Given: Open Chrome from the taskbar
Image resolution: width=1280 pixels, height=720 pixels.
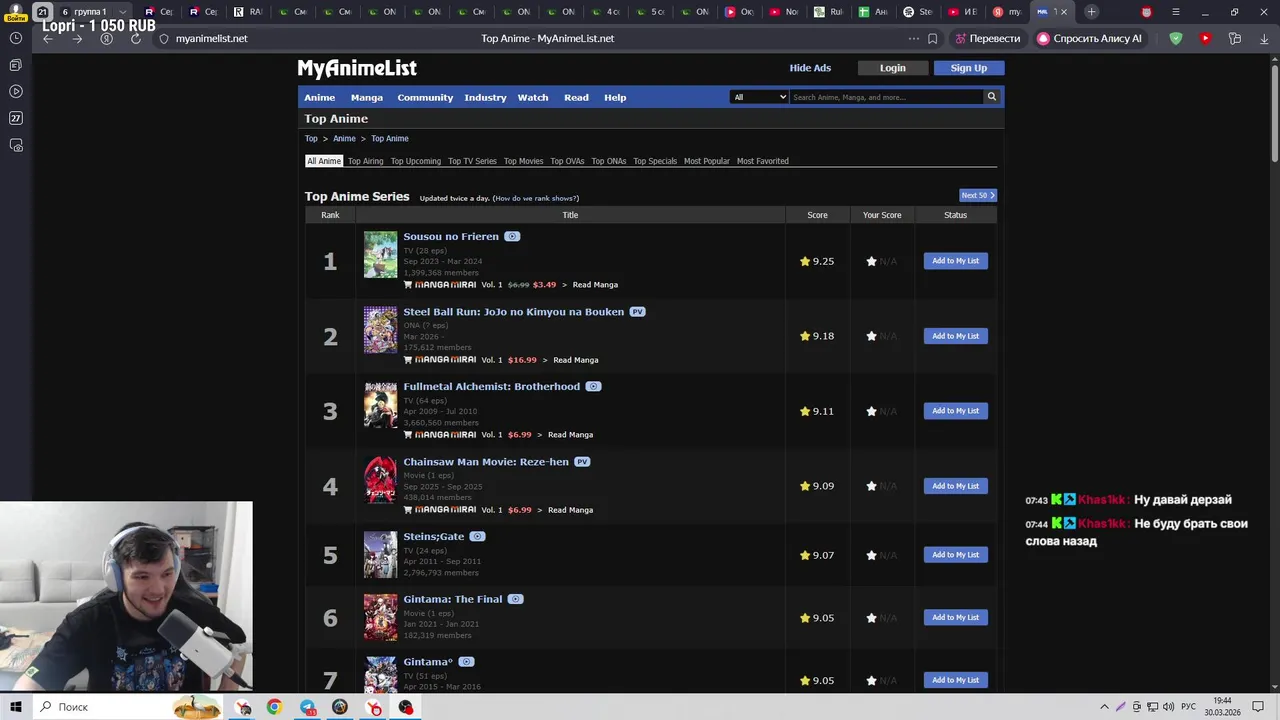Looking at the screenshot, I should point(274,707).
